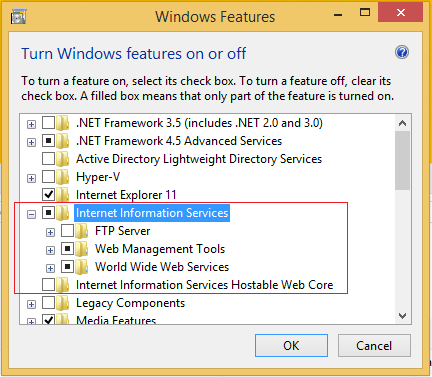Select the Media Features label
432x377 pixels.
coord(116,320)
